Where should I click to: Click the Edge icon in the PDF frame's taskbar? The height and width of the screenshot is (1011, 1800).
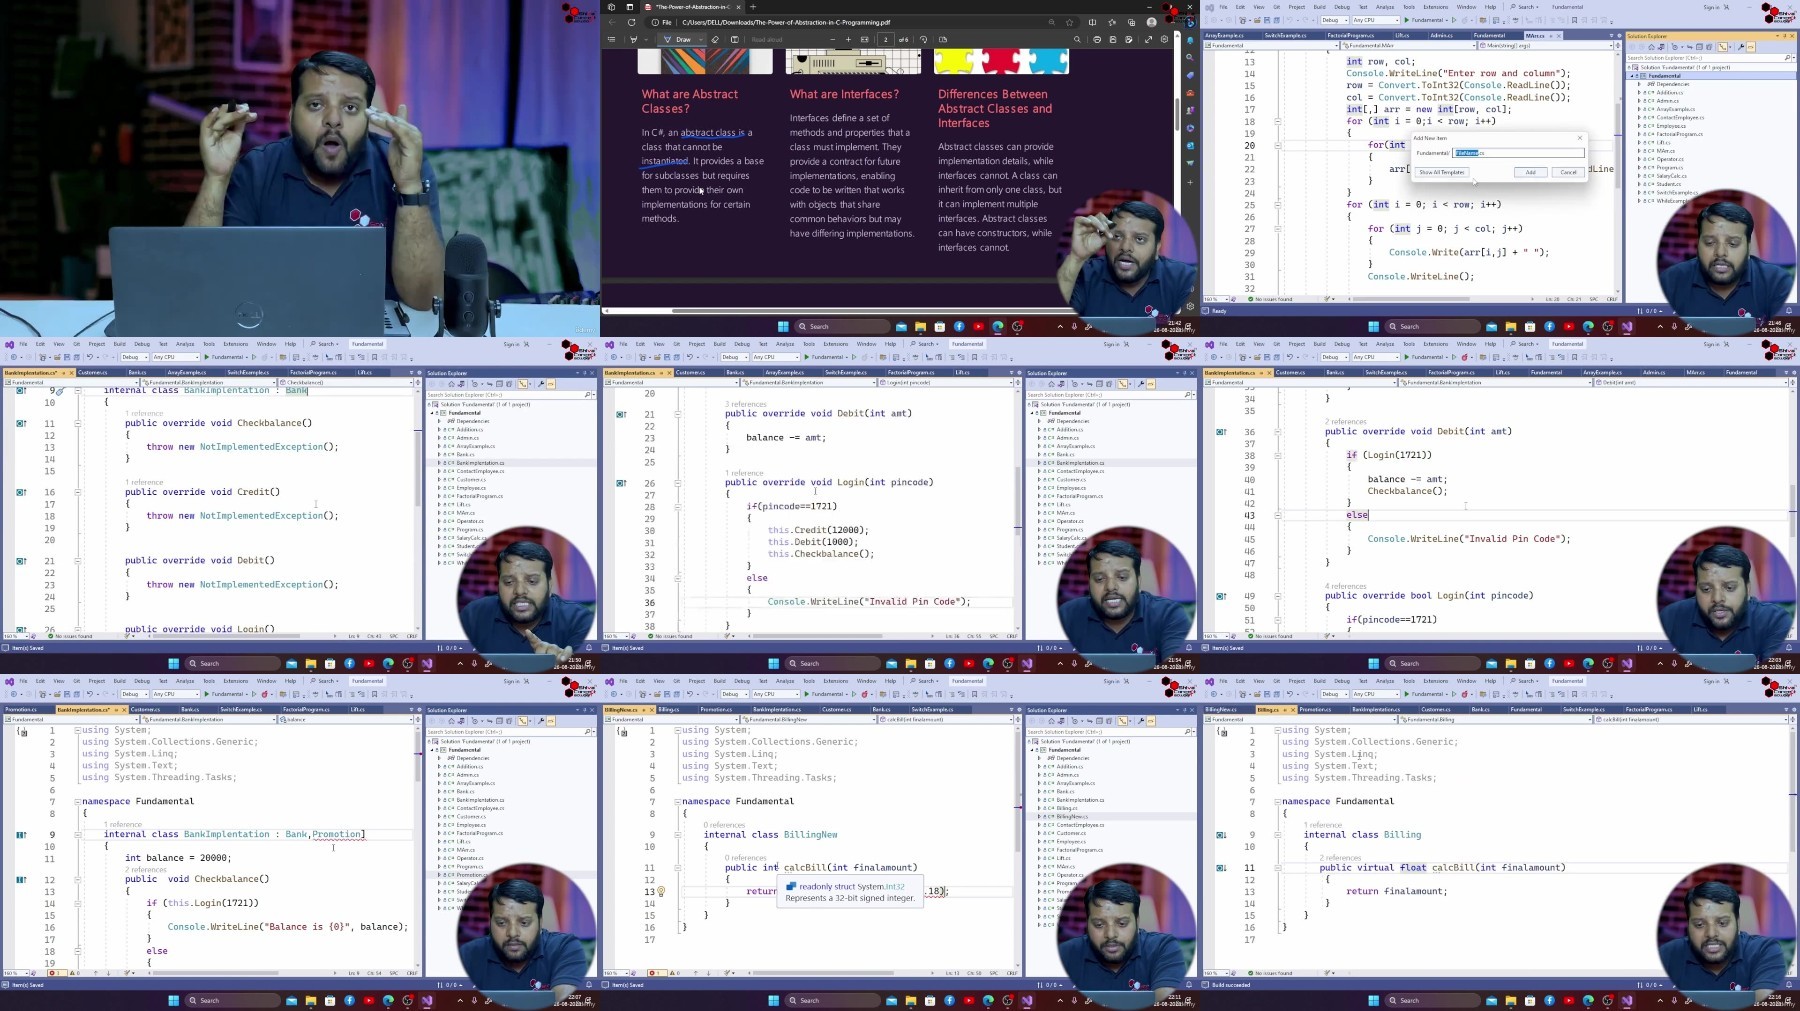998,326
